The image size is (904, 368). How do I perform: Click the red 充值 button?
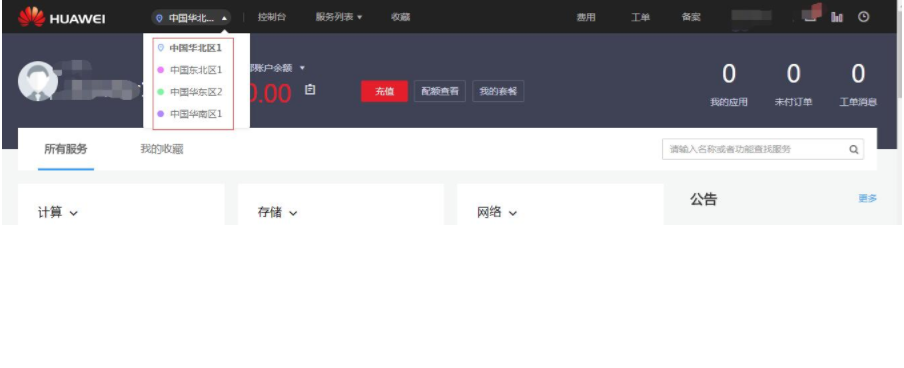[x=384, y=91]
